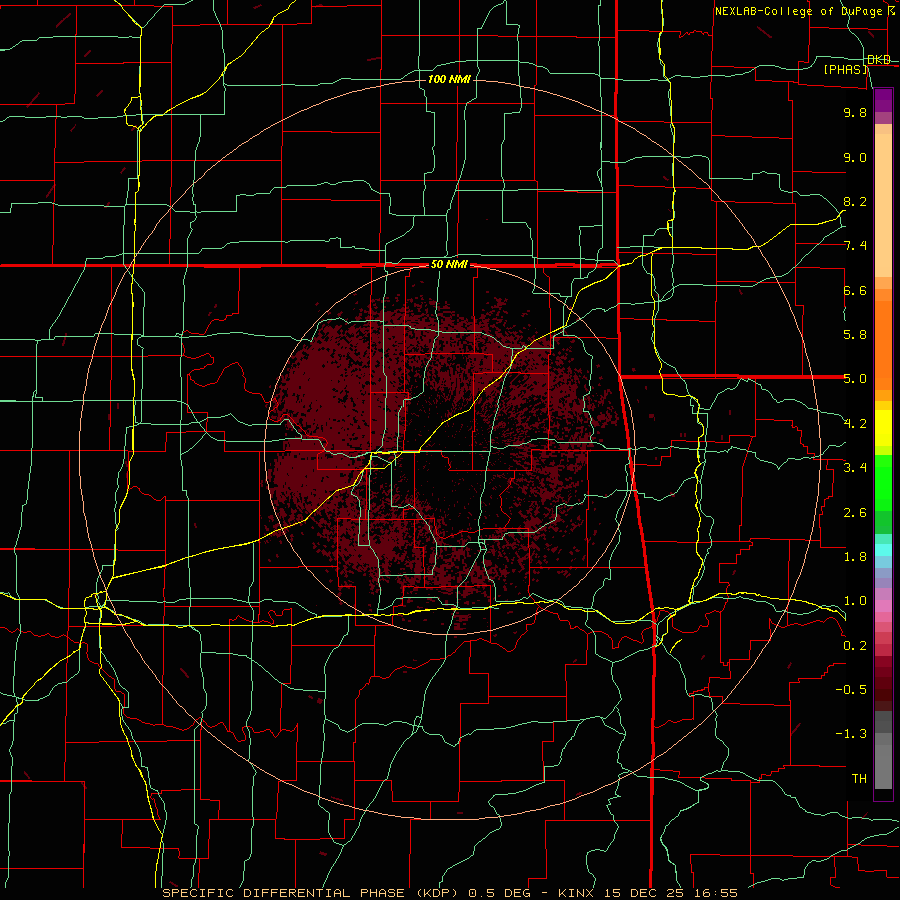
Task: Pick the orange swatch on the color bar
Action: (x=883, y=346)
